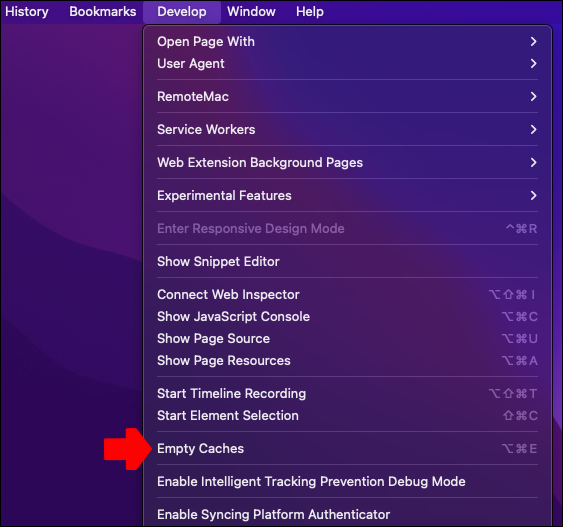The height and width of the screenshot is (527, 563).
Task: Expand the RemoteMac submenu chevron
Action: [x=534, y=97]
